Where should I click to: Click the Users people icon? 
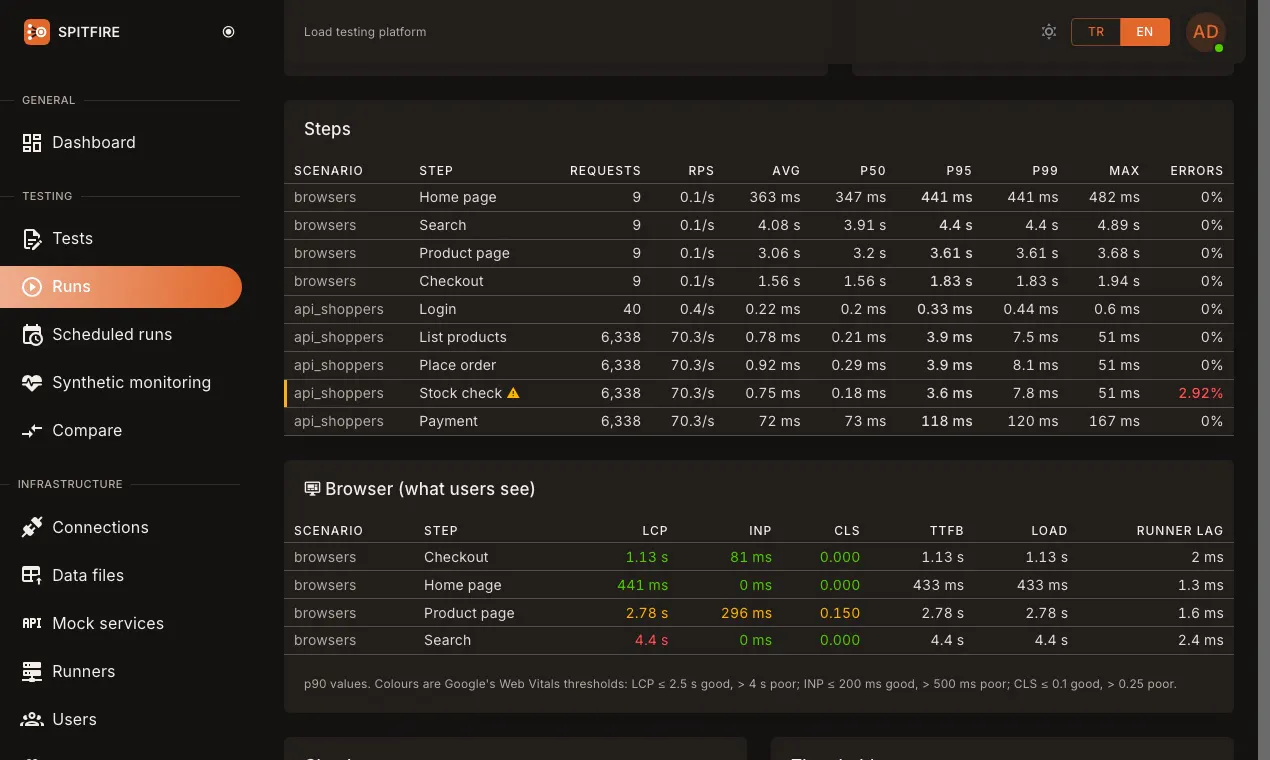32,719
